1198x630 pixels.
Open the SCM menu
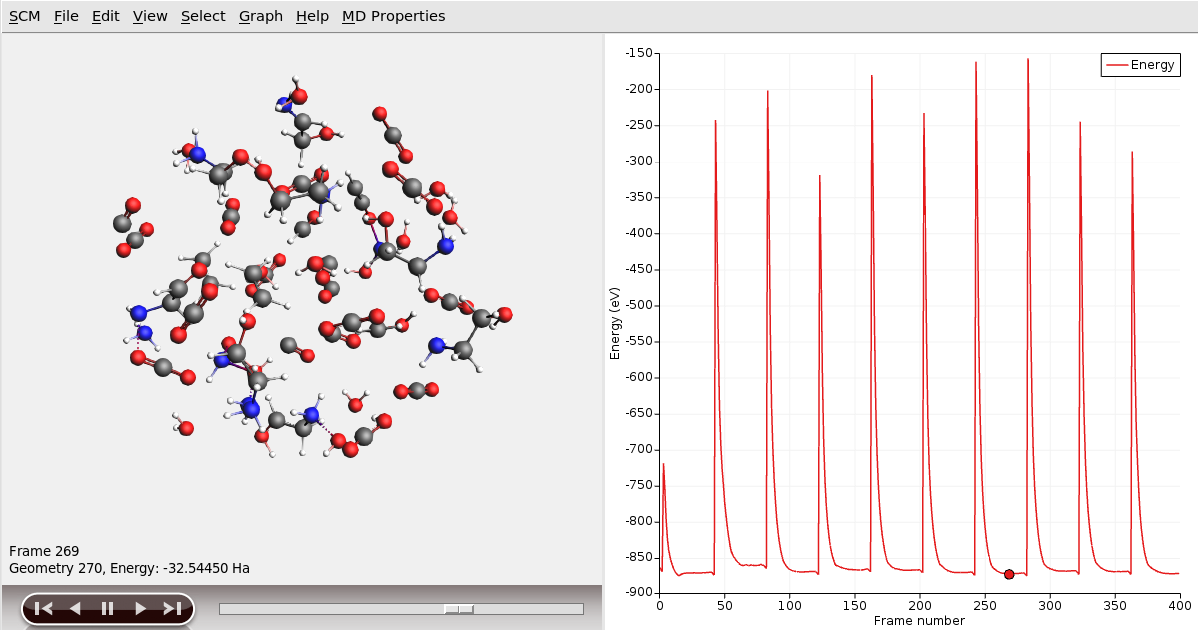click(24, 16)
